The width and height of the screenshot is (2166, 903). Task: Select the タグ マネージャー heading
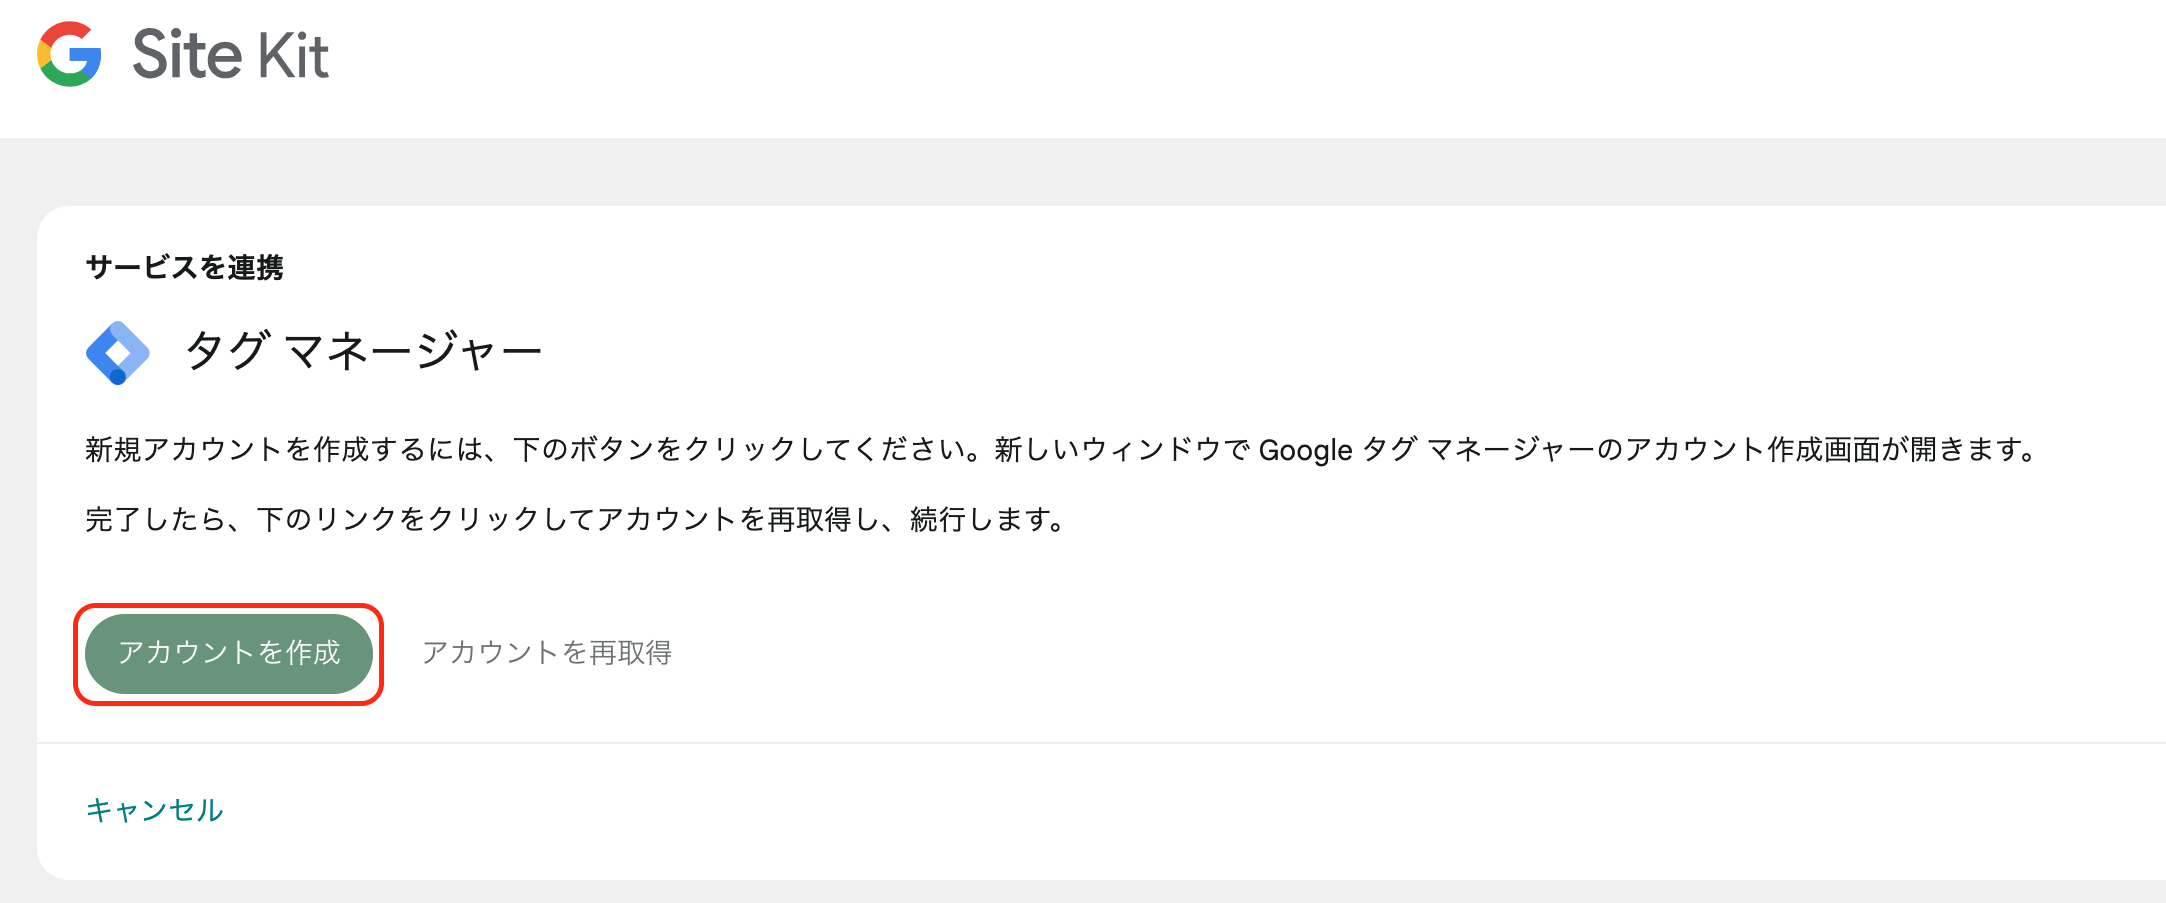pos(364,351)
